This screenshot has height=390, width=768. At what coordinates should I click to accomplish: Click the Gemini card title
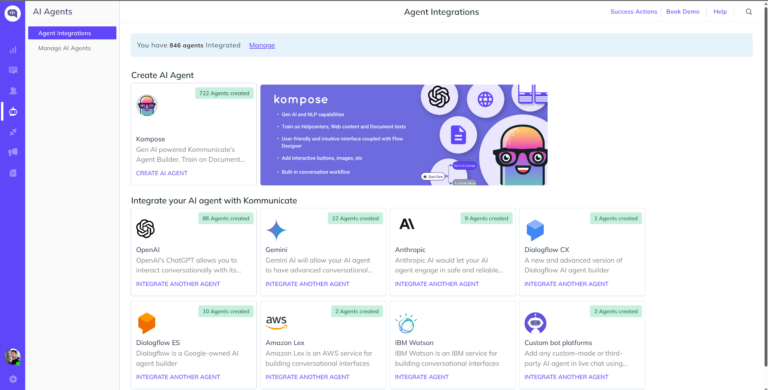(x=276, y=250)
